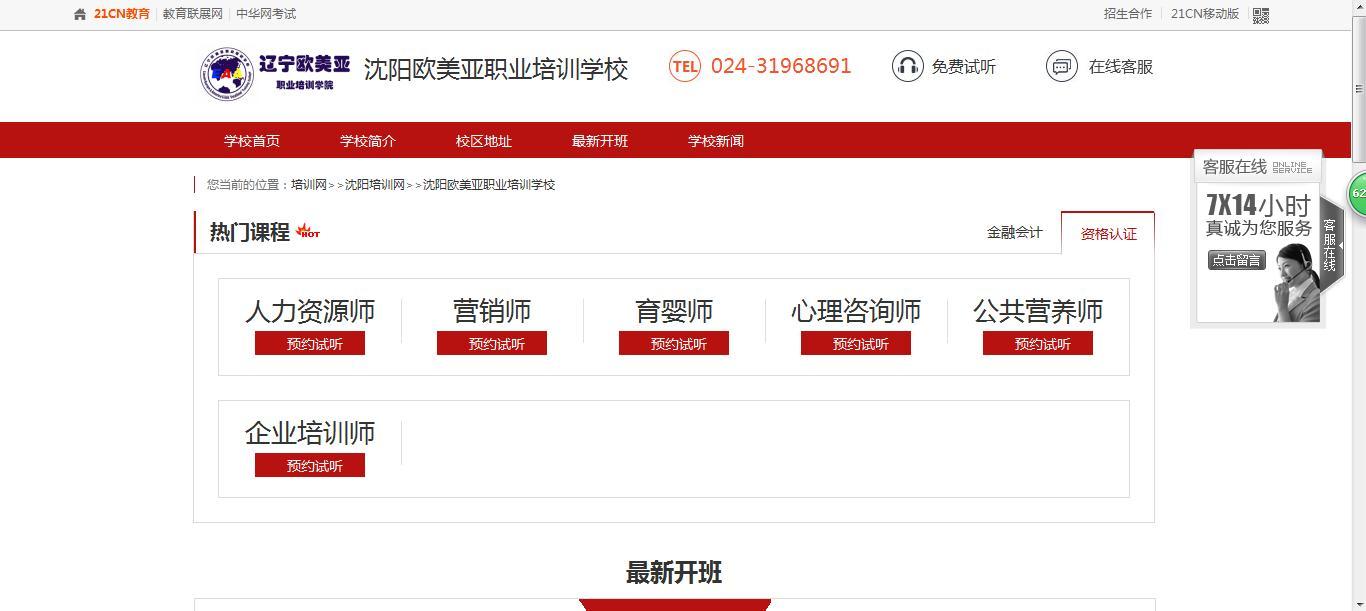Open 学校简介 in navigation bar
The width and height of the screenshot is (1366, 611).
point(368,141)
